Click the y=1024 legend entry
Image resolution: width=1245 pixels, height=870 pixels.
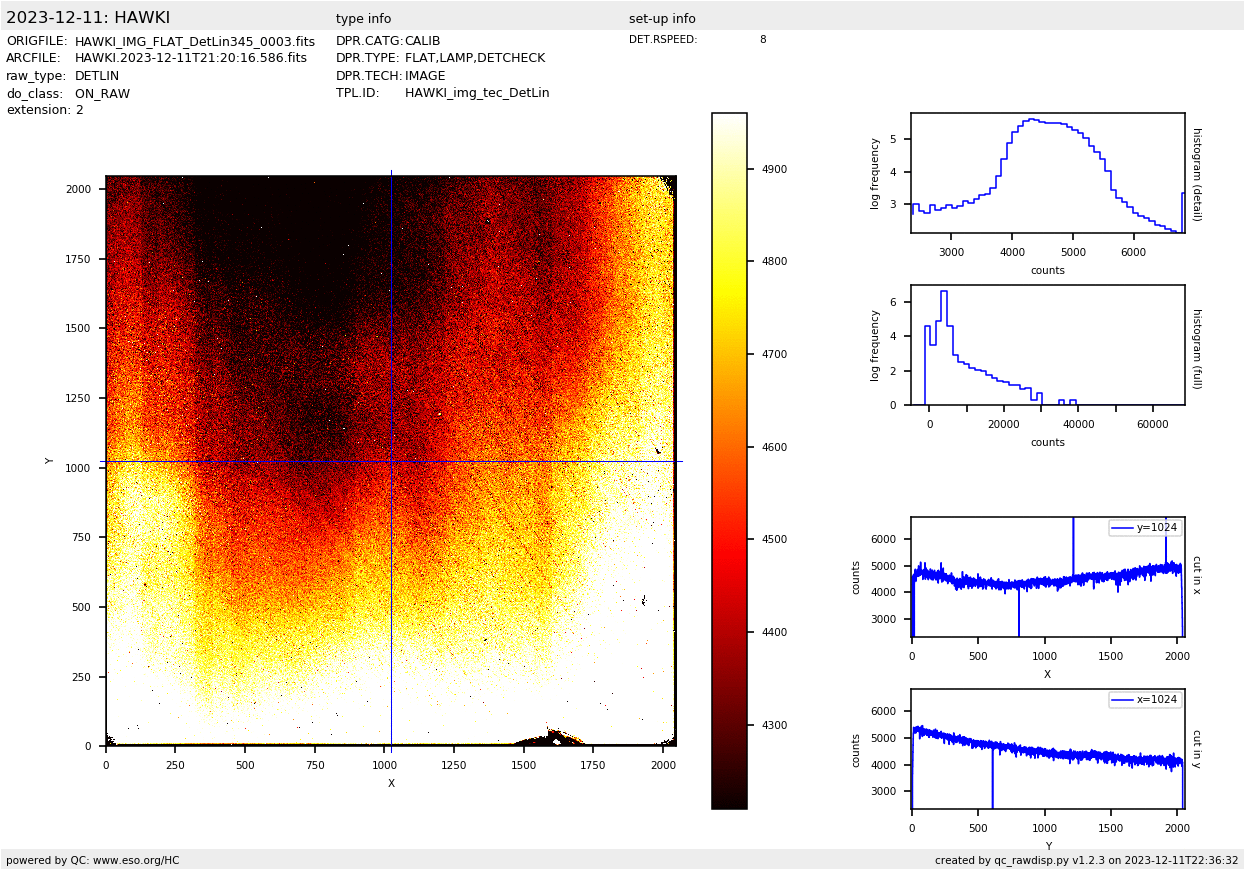click(x=1145, y=528)
